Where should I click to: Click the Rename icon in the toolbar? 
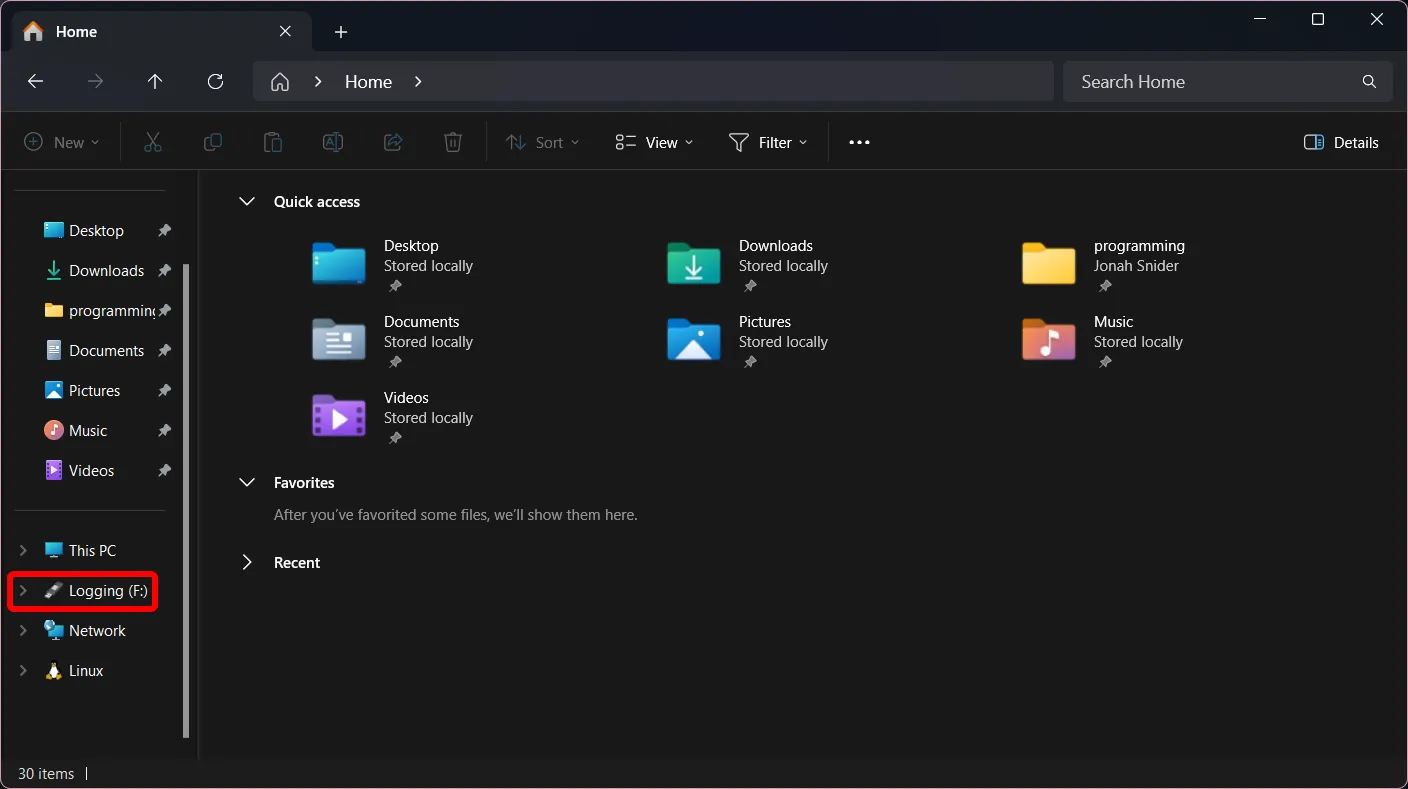[x=332, y=142]
